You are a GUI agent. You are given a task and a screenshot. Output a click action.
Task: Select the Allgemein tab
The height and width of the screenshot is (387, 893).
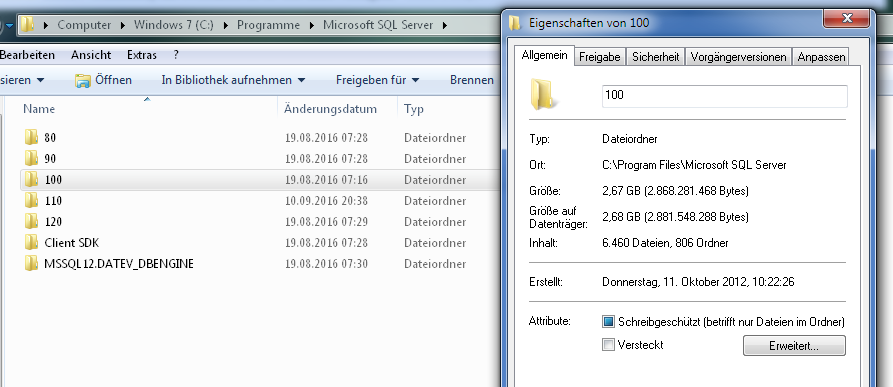(x=544, y=56)
